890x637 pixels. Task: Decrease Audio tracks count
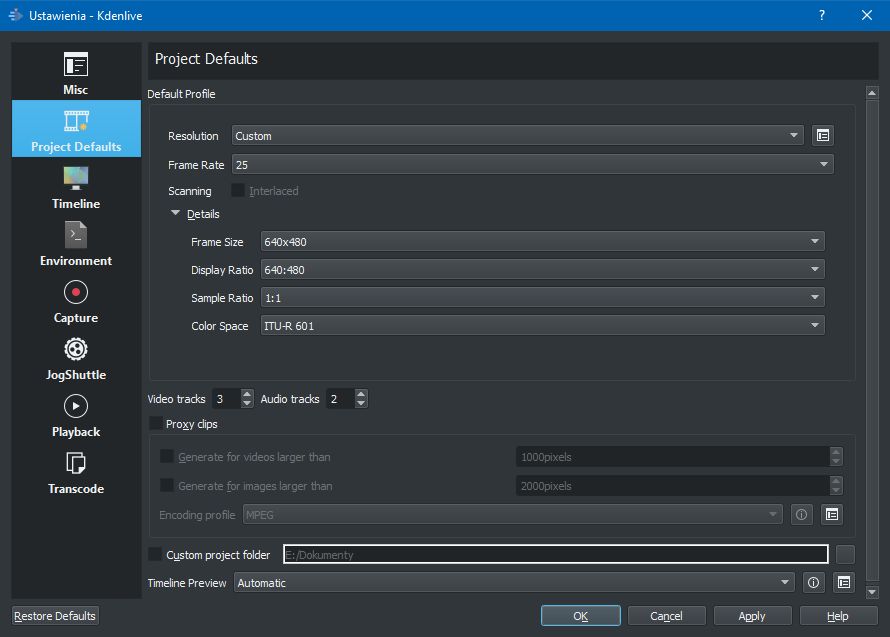(x=361, y=403)
